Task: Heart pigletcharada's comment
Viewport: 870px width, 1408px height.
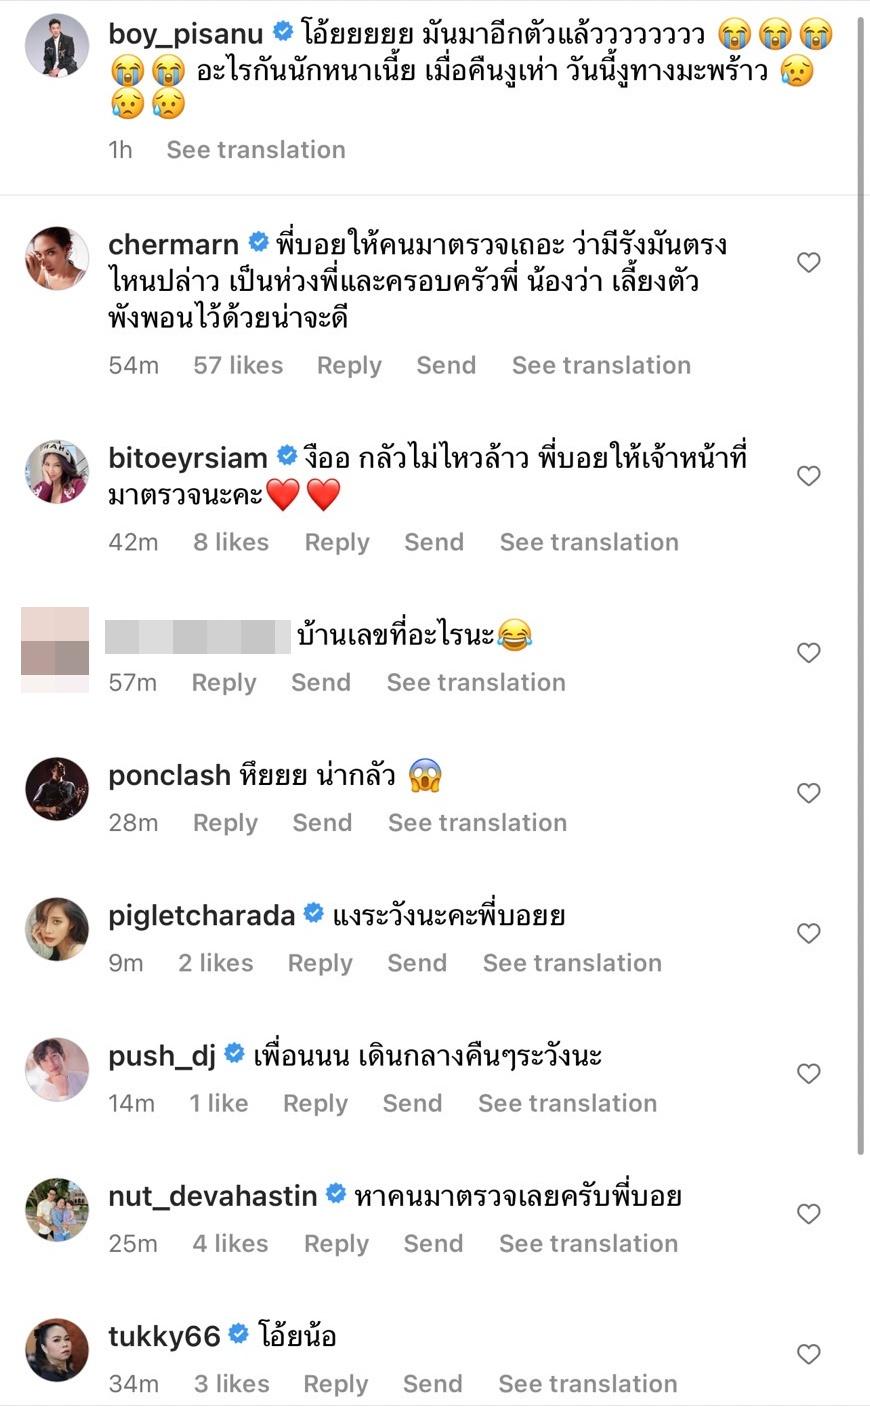Action: [x=808, y=933]
